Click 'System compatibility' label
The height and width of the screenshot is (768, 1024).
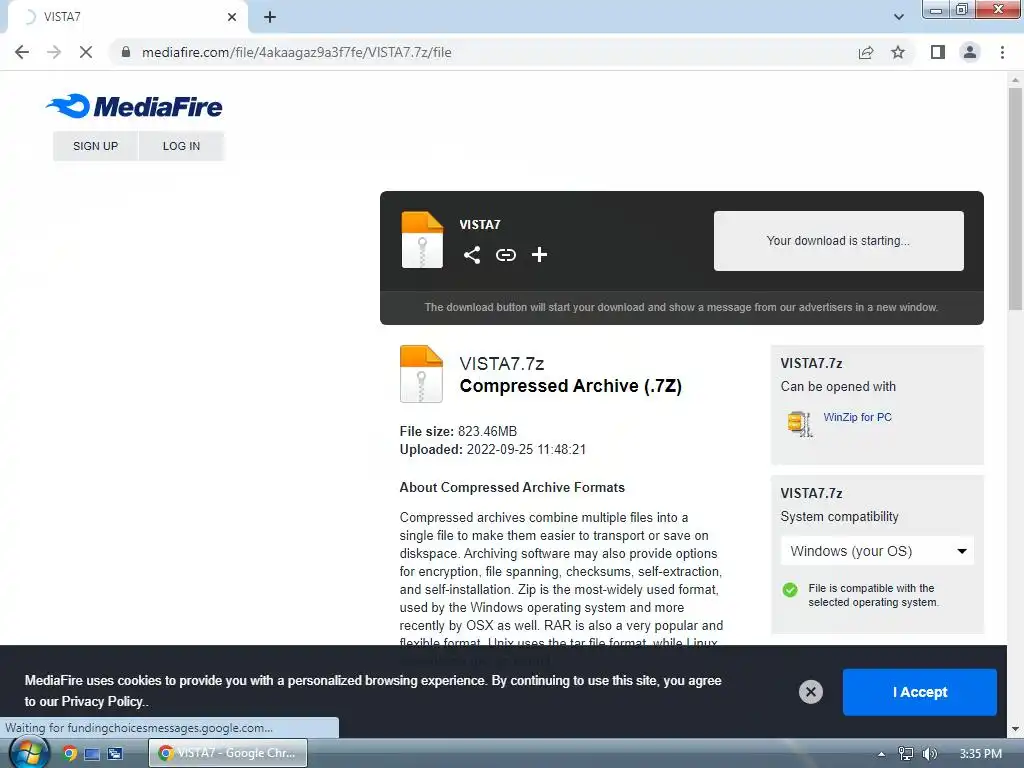pyautogui.click(x=839, y=517)
